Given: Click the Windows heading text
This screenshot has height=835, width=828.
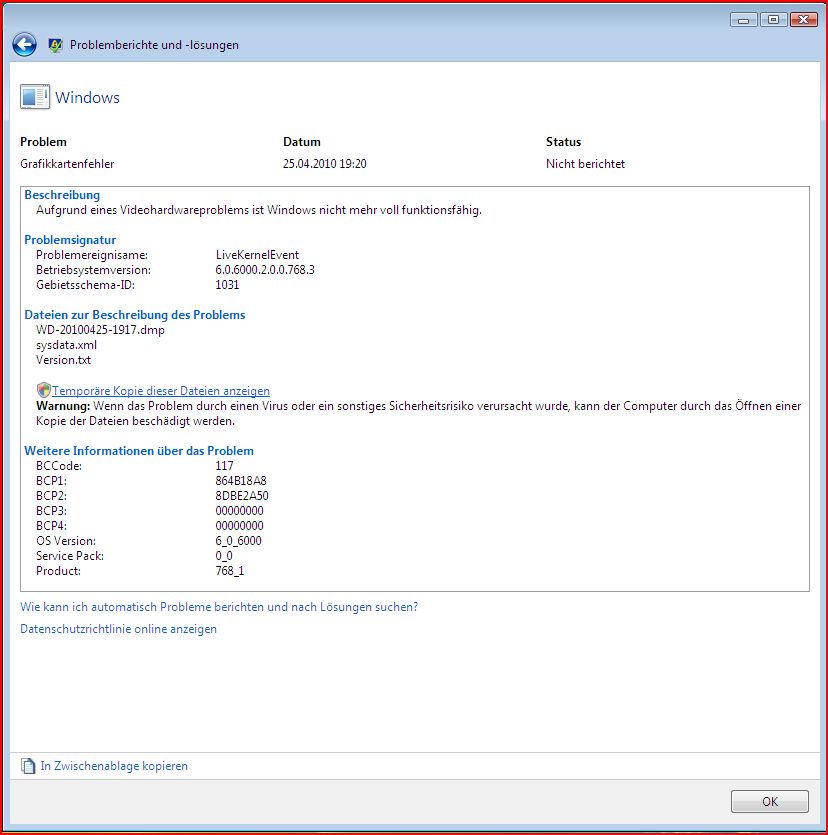Looking at the screenshot, I should point(87,97).
